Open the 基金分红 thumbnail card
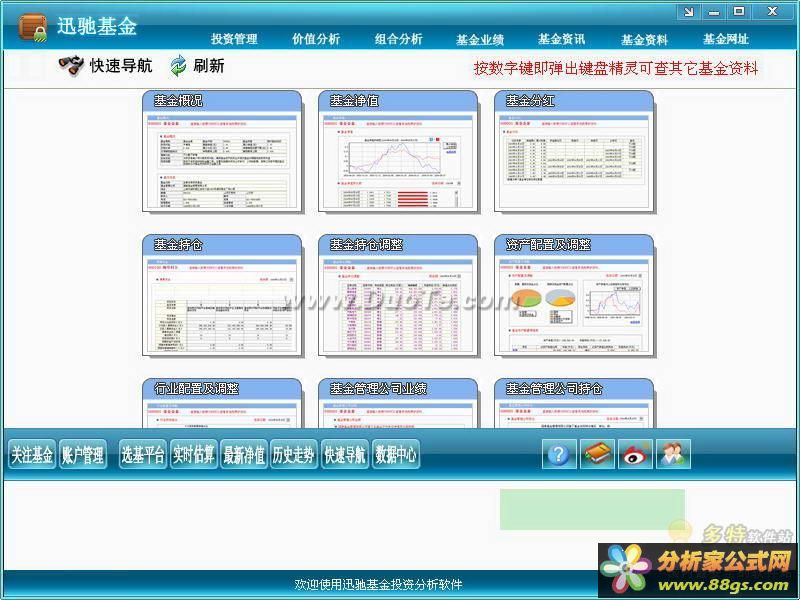The image size is (800, 600). [574, 152]
